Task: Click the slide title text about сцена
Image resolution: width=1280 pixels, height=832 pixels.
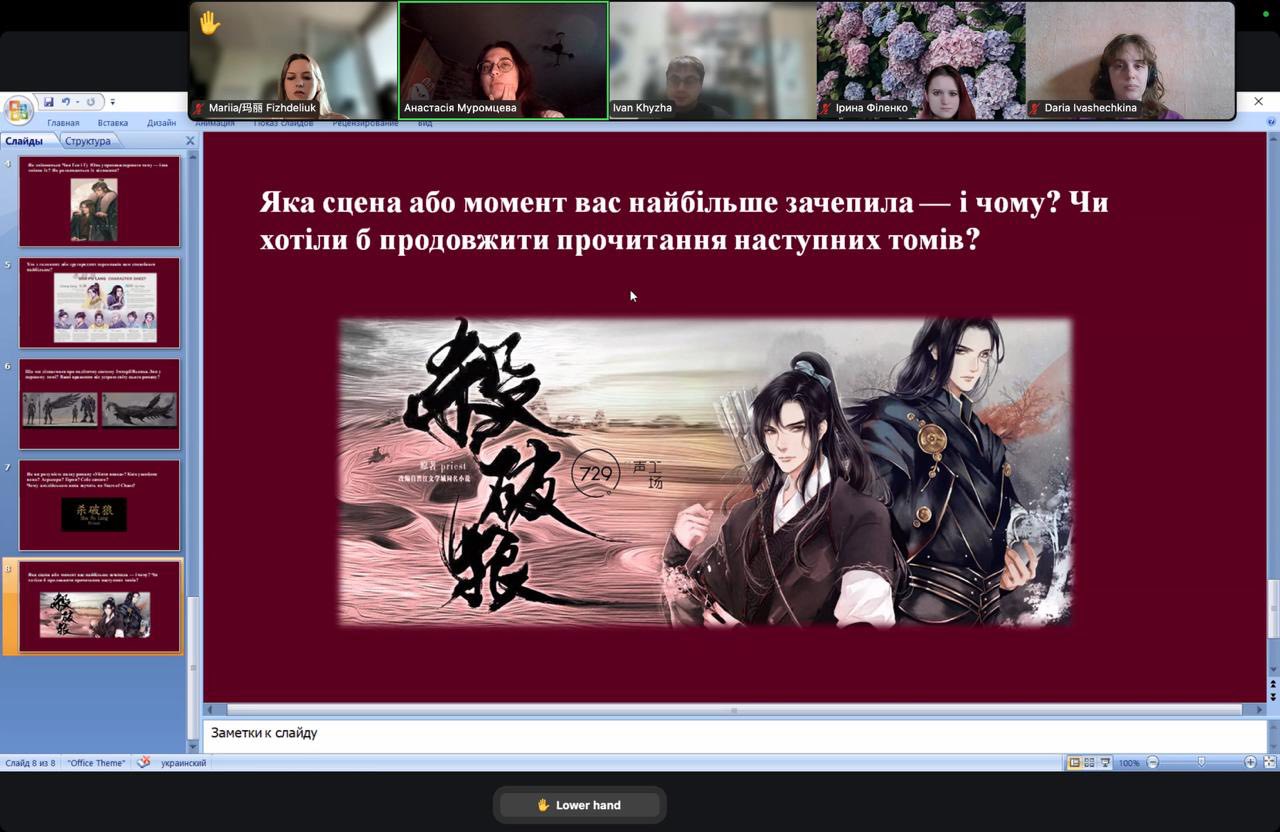Action: (x=683, y=221)
